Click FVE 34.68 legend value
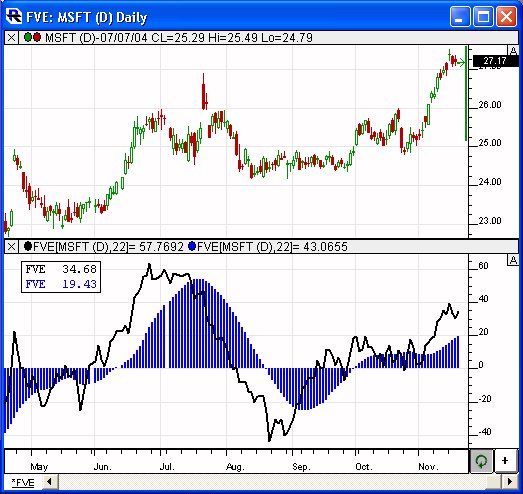523x494 pixels. 79,269
